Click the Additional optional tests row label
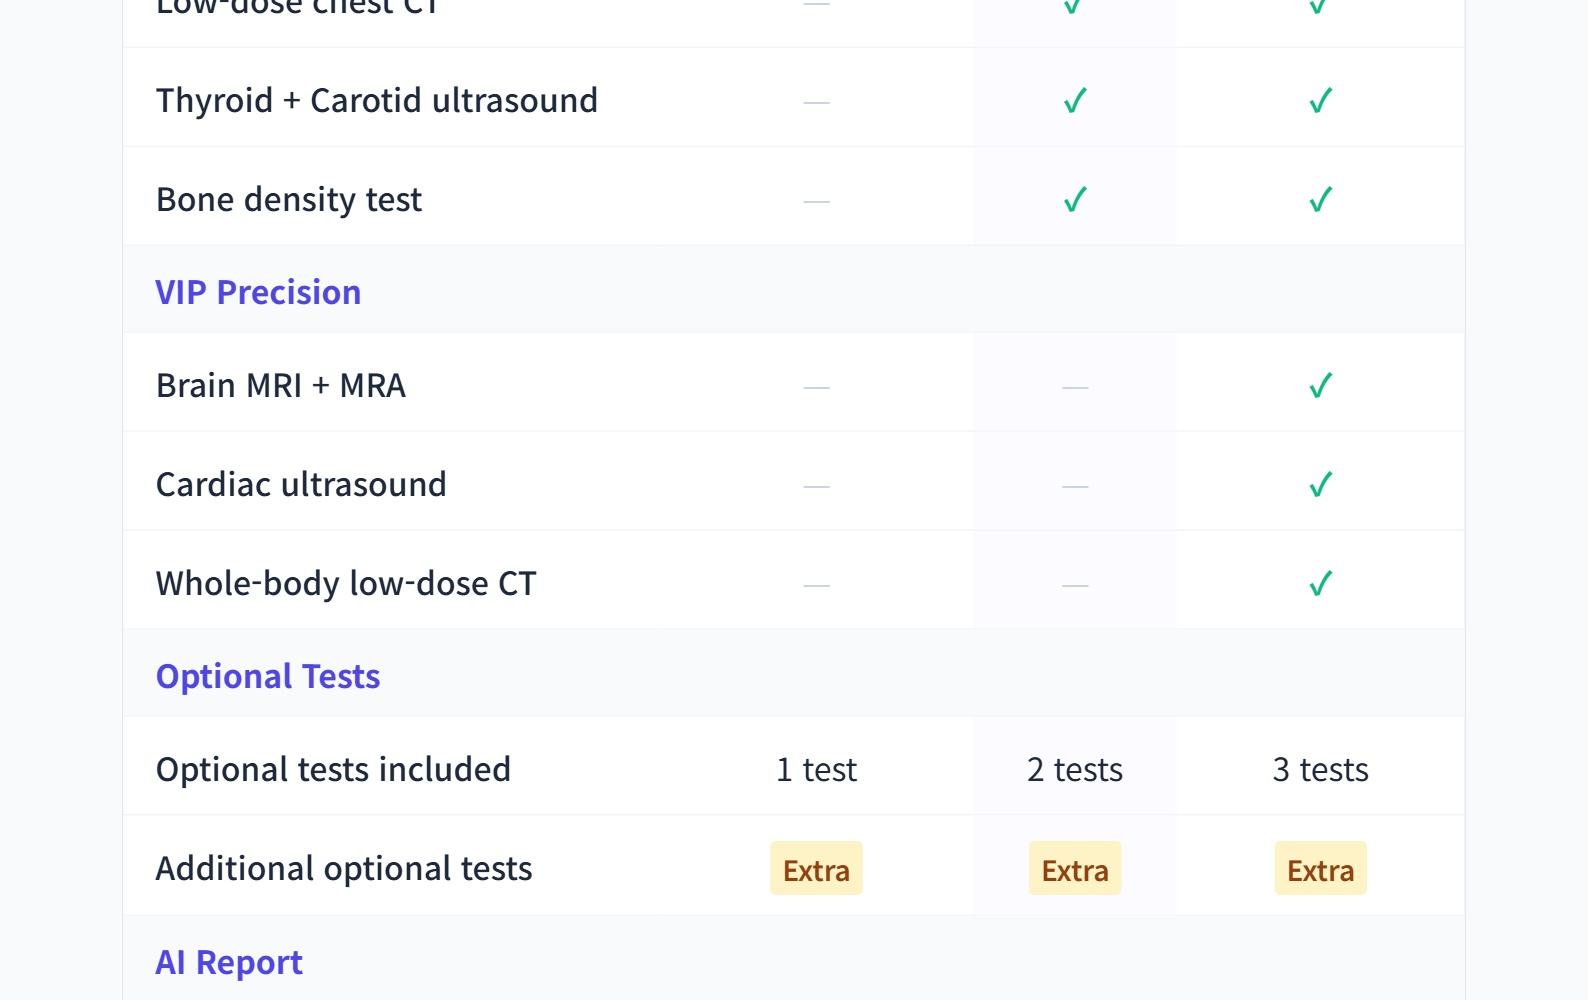1588x1000 pixels. point(344,869)
